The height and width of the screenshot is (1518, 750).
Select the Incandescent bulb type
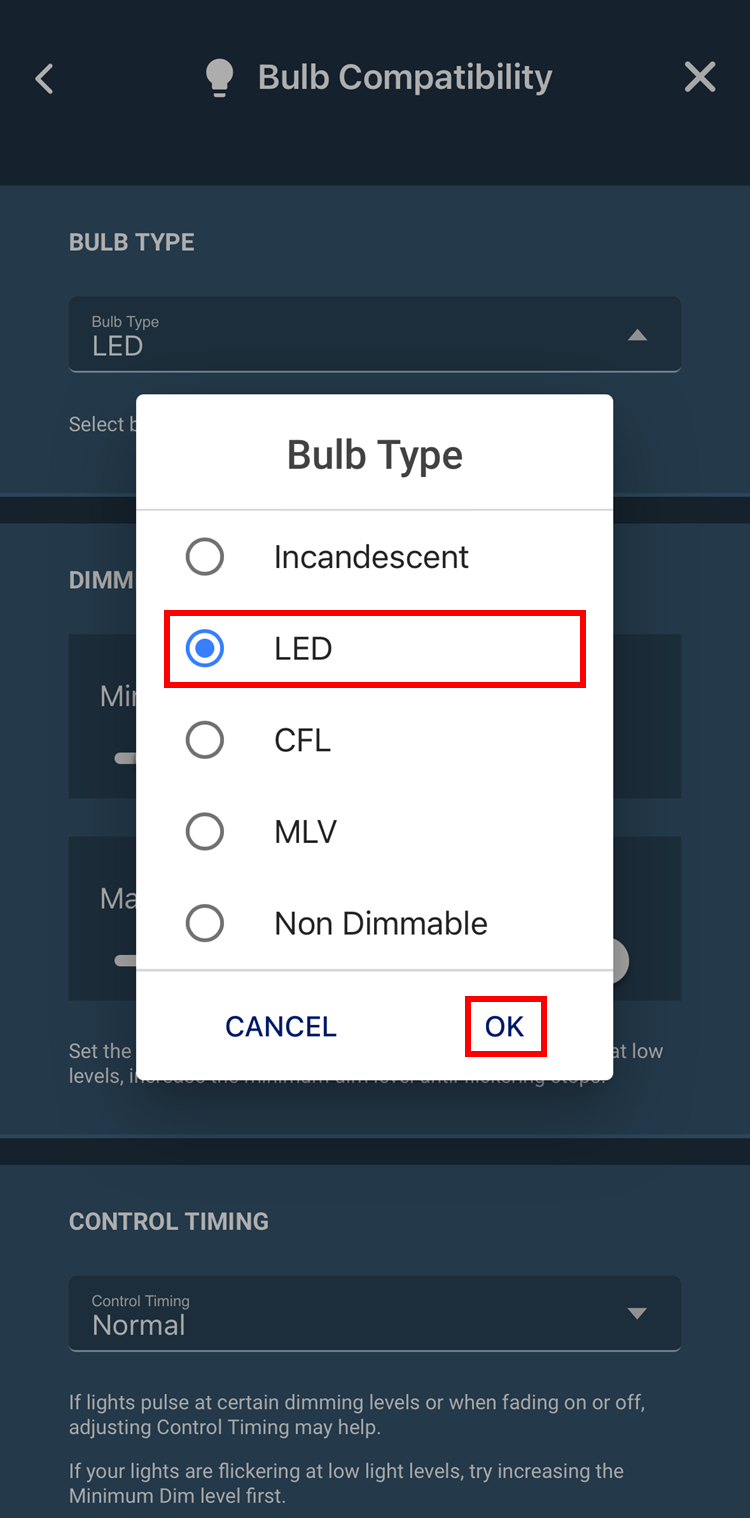[204, 557]
